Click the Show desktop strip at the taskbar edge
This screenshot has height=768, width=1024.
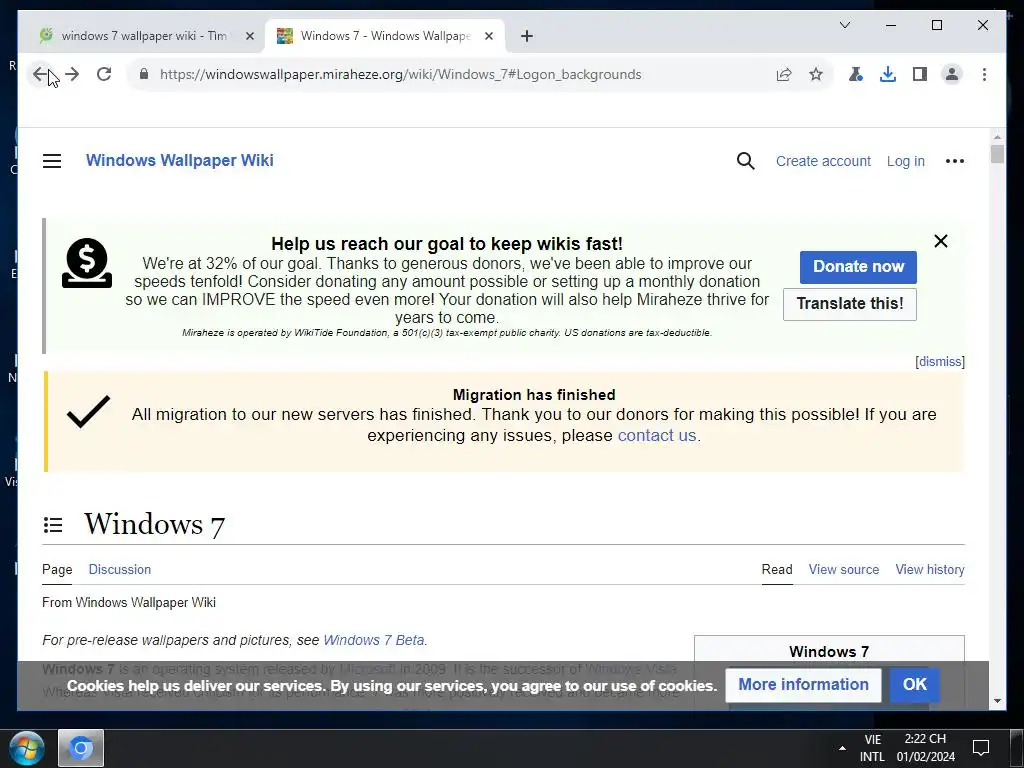pos(1017,748)
